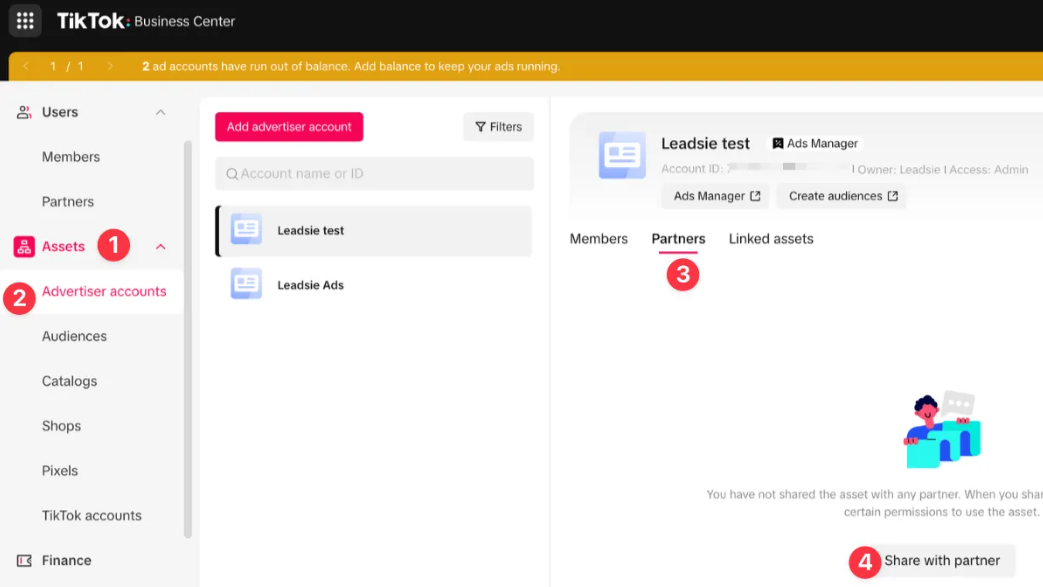Image resolution: width=1043 pixels, height=587 pixels.
Task: Select the Leadsie test account row
Action: (374, 230)
